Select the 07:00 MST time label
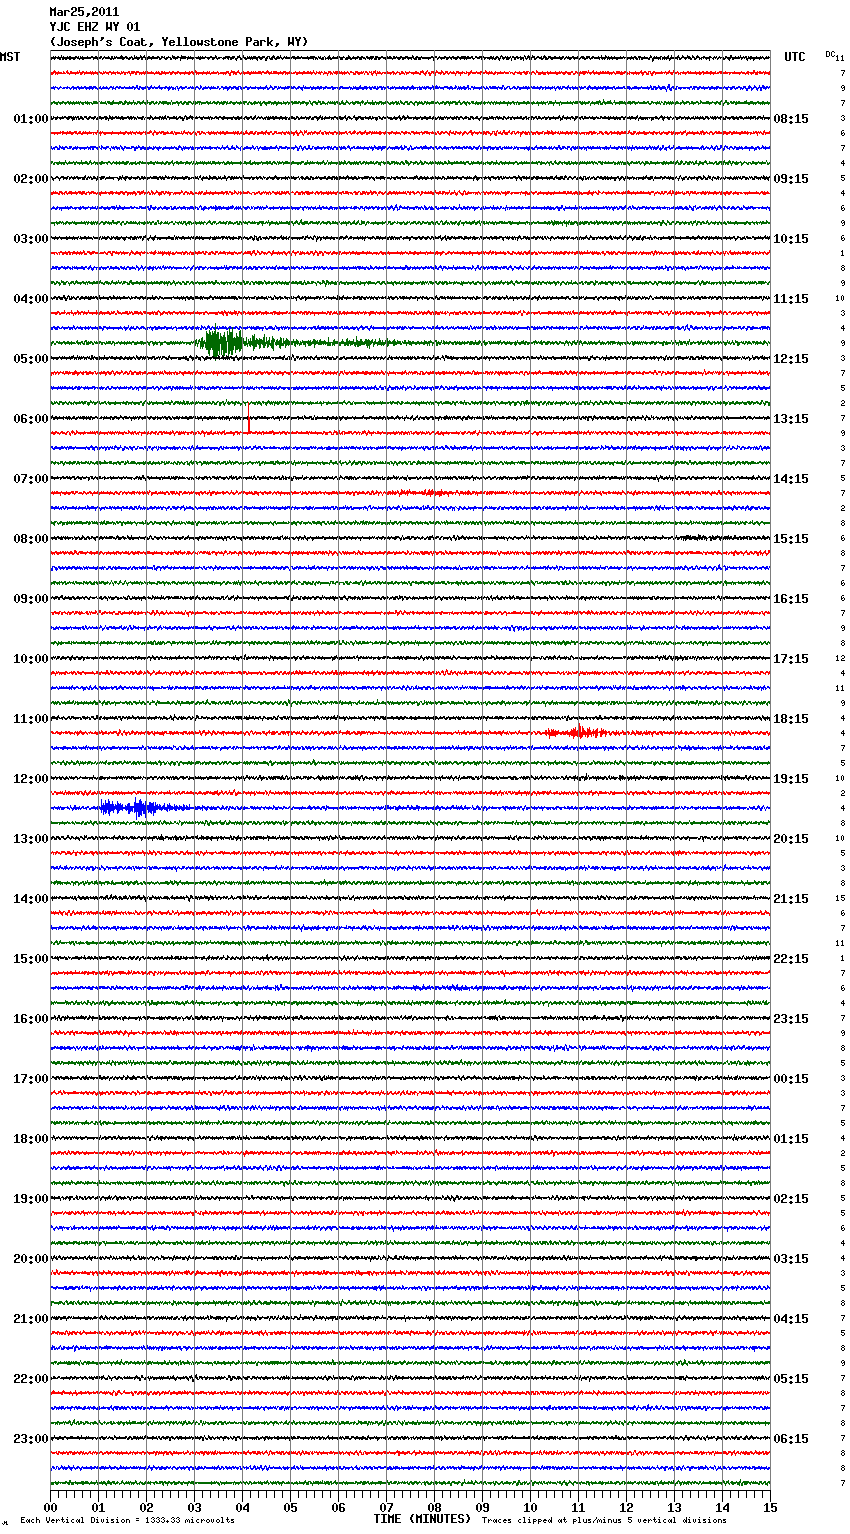Image resolution: width=850 pixels, height=1534 pixels. pyautogui.click(x=31, y=479)
